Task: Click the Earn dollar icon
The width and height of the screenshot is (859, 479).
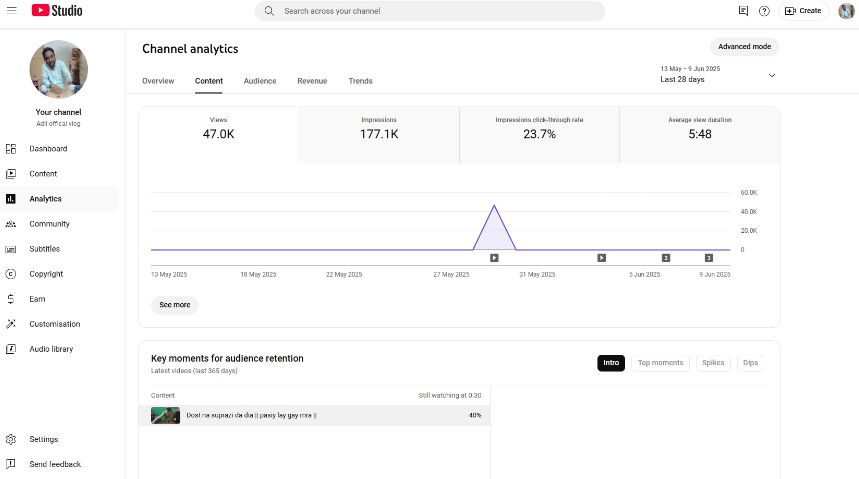Action: pyautogui.click(x=11, y=299)
